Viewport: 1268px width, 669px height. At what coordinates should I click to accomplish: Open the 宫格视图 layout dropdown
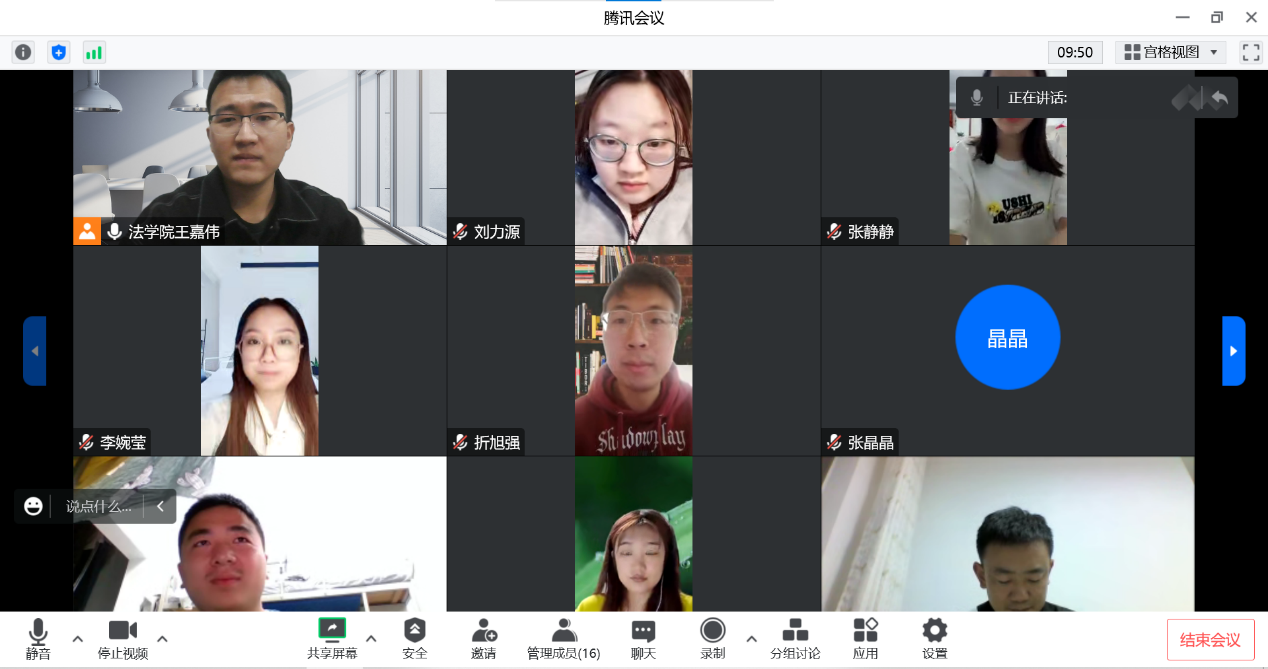[1170, 52]
